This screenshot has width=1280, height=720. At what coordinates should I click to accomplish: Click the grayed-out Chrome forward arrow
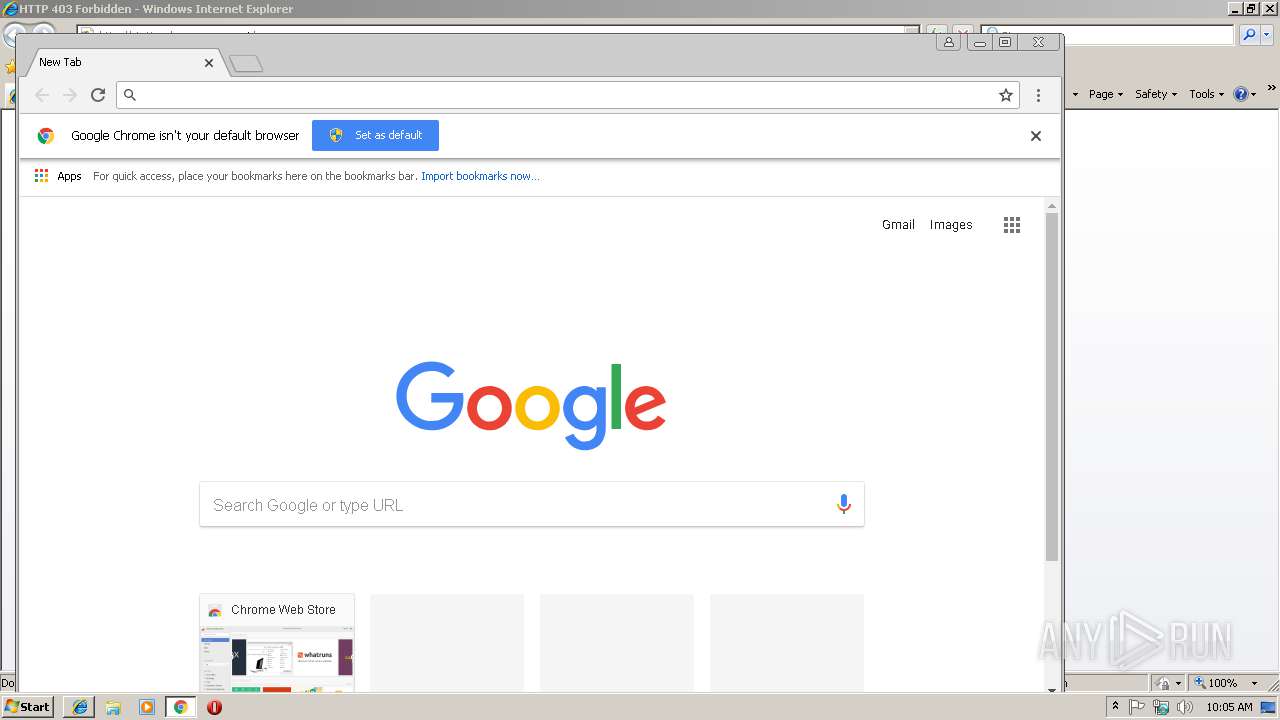pyautogui.click(x=69, y=95)
